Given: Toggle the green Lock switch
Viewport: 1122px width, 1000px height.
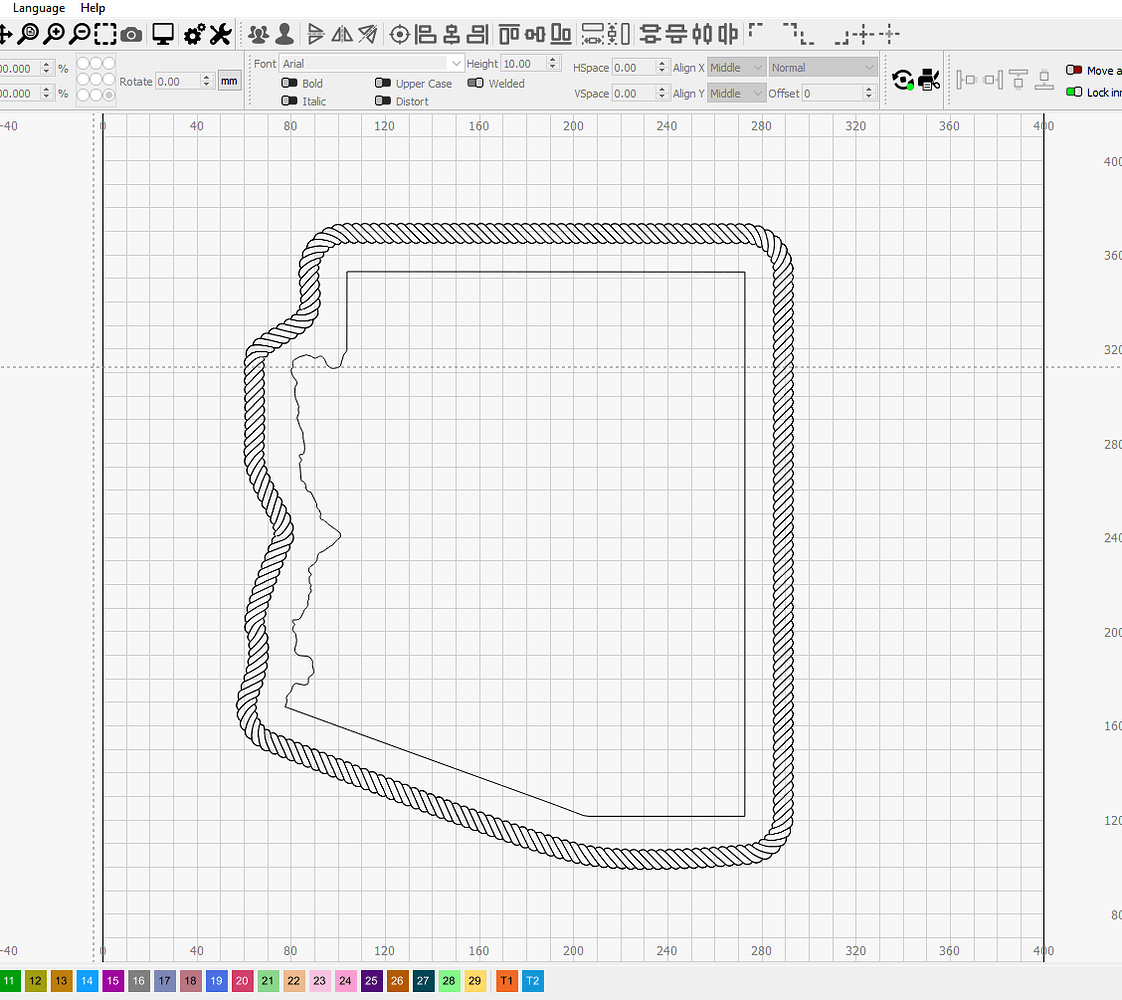Looking at the screenshot, I should click(1073, 92).
